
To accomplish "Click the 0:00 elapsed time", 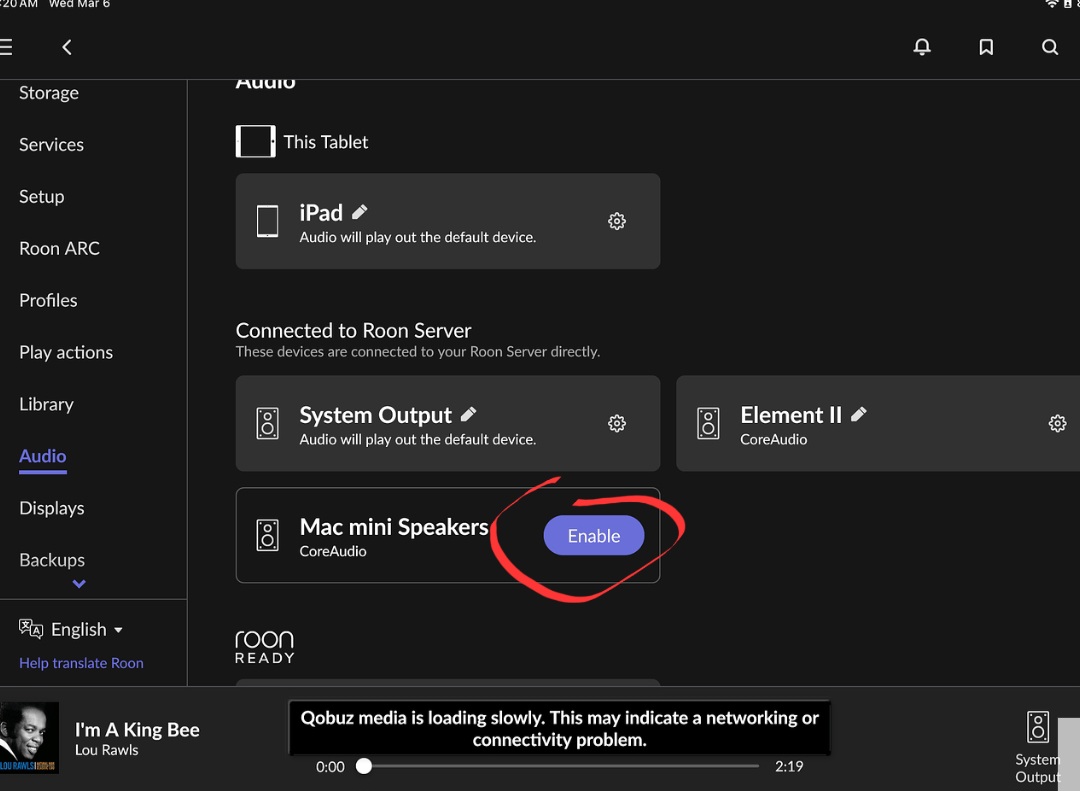I will tap(330, 766).
